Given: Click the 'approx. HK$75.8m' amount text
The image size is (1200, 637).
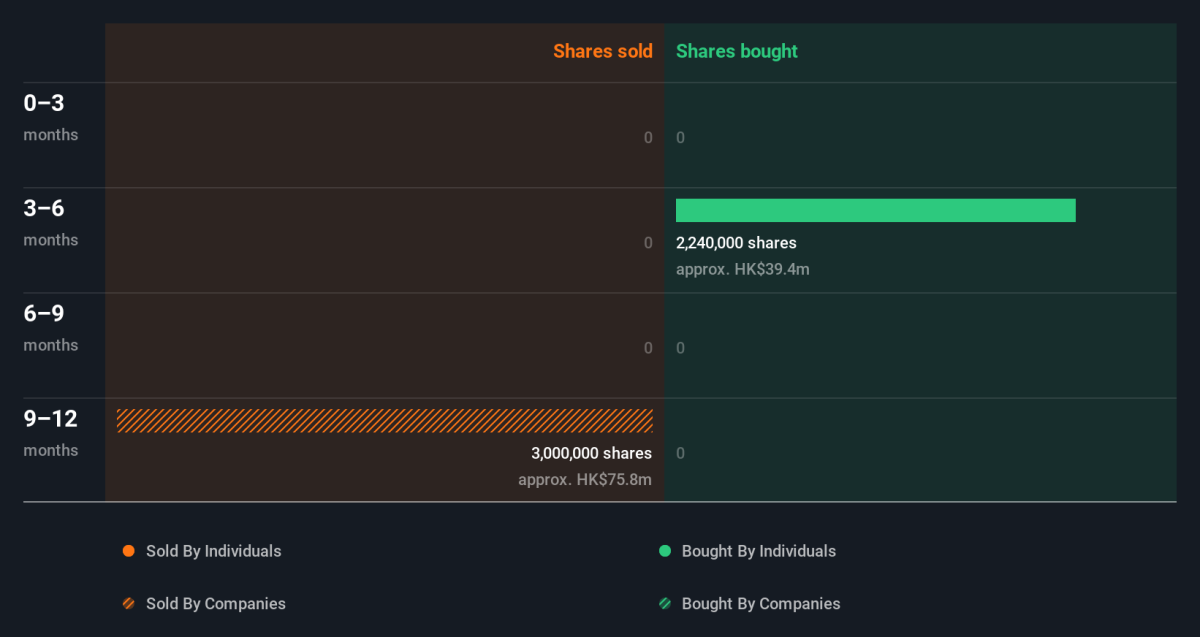Looking at the screenshot, I should (584, 479).
